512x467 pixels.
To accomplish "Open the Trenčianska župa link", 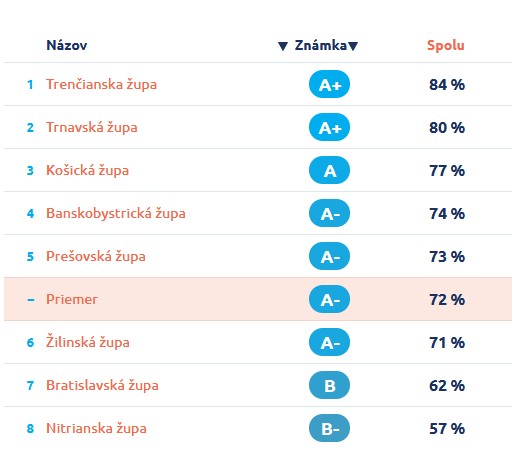I will (101, 84).
